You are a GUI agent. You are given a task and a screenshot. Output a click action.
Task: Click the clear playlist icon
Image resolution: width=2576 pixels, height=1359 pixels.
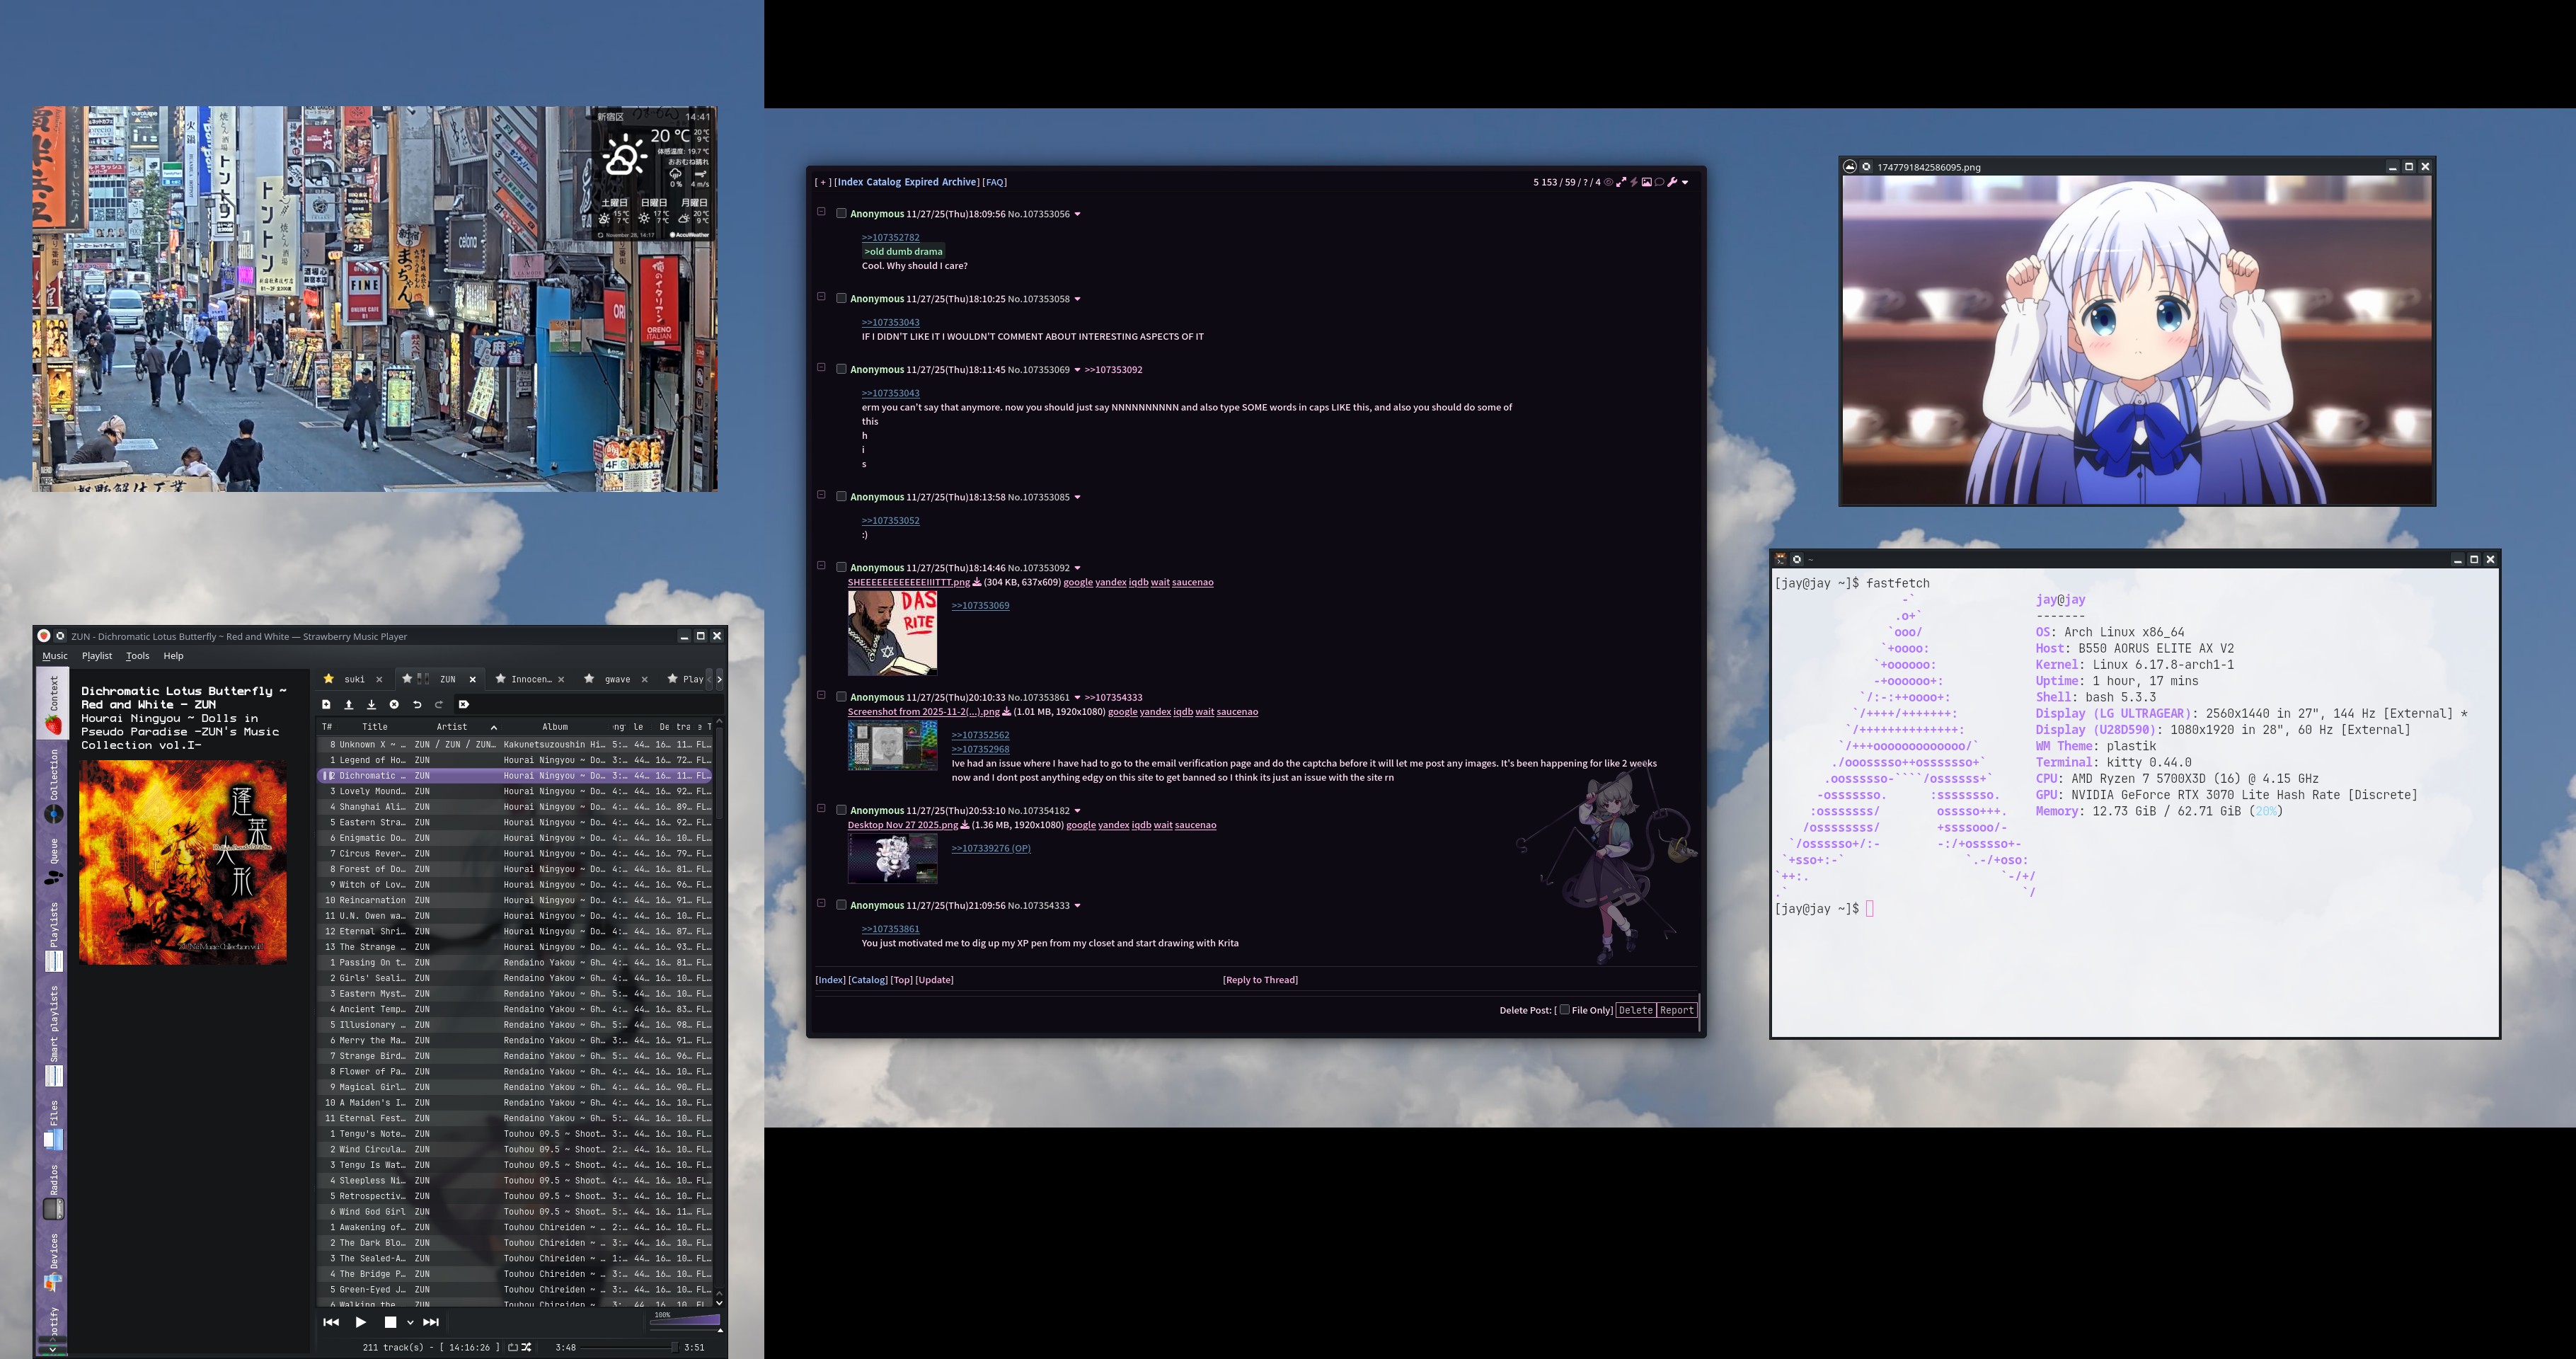pos(394,705)
